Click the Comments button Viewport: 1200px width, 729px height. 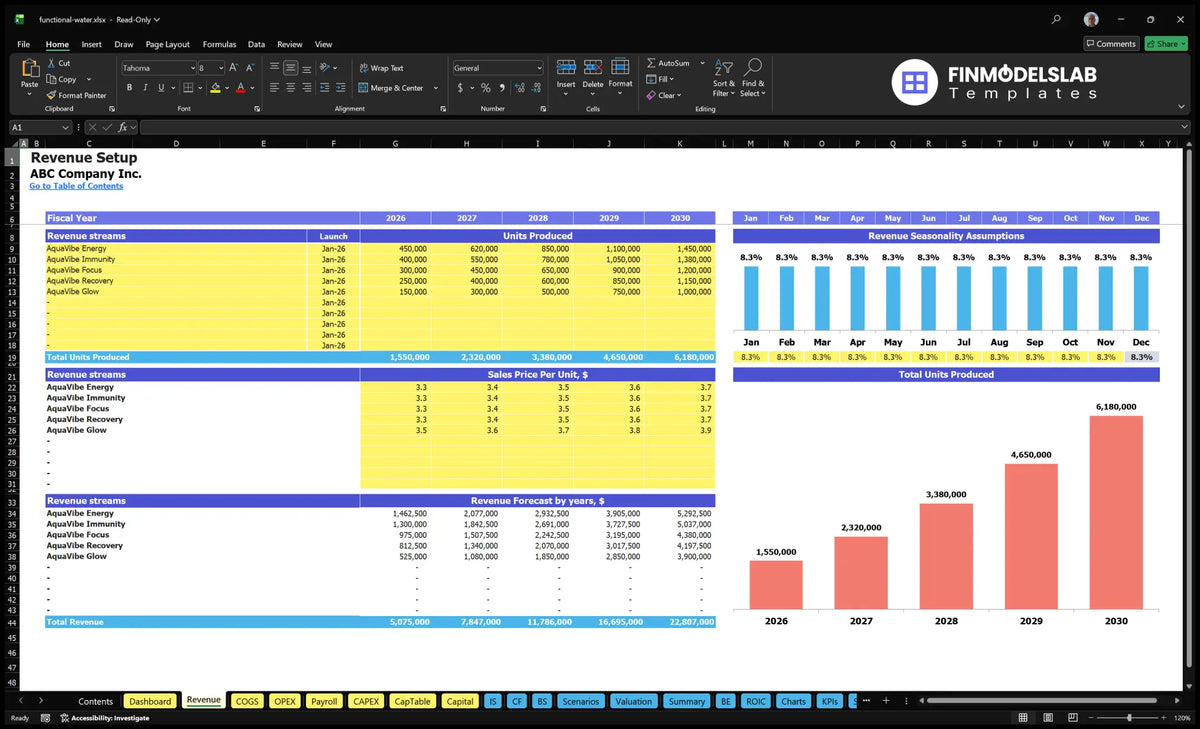(x=1111, y=44)
